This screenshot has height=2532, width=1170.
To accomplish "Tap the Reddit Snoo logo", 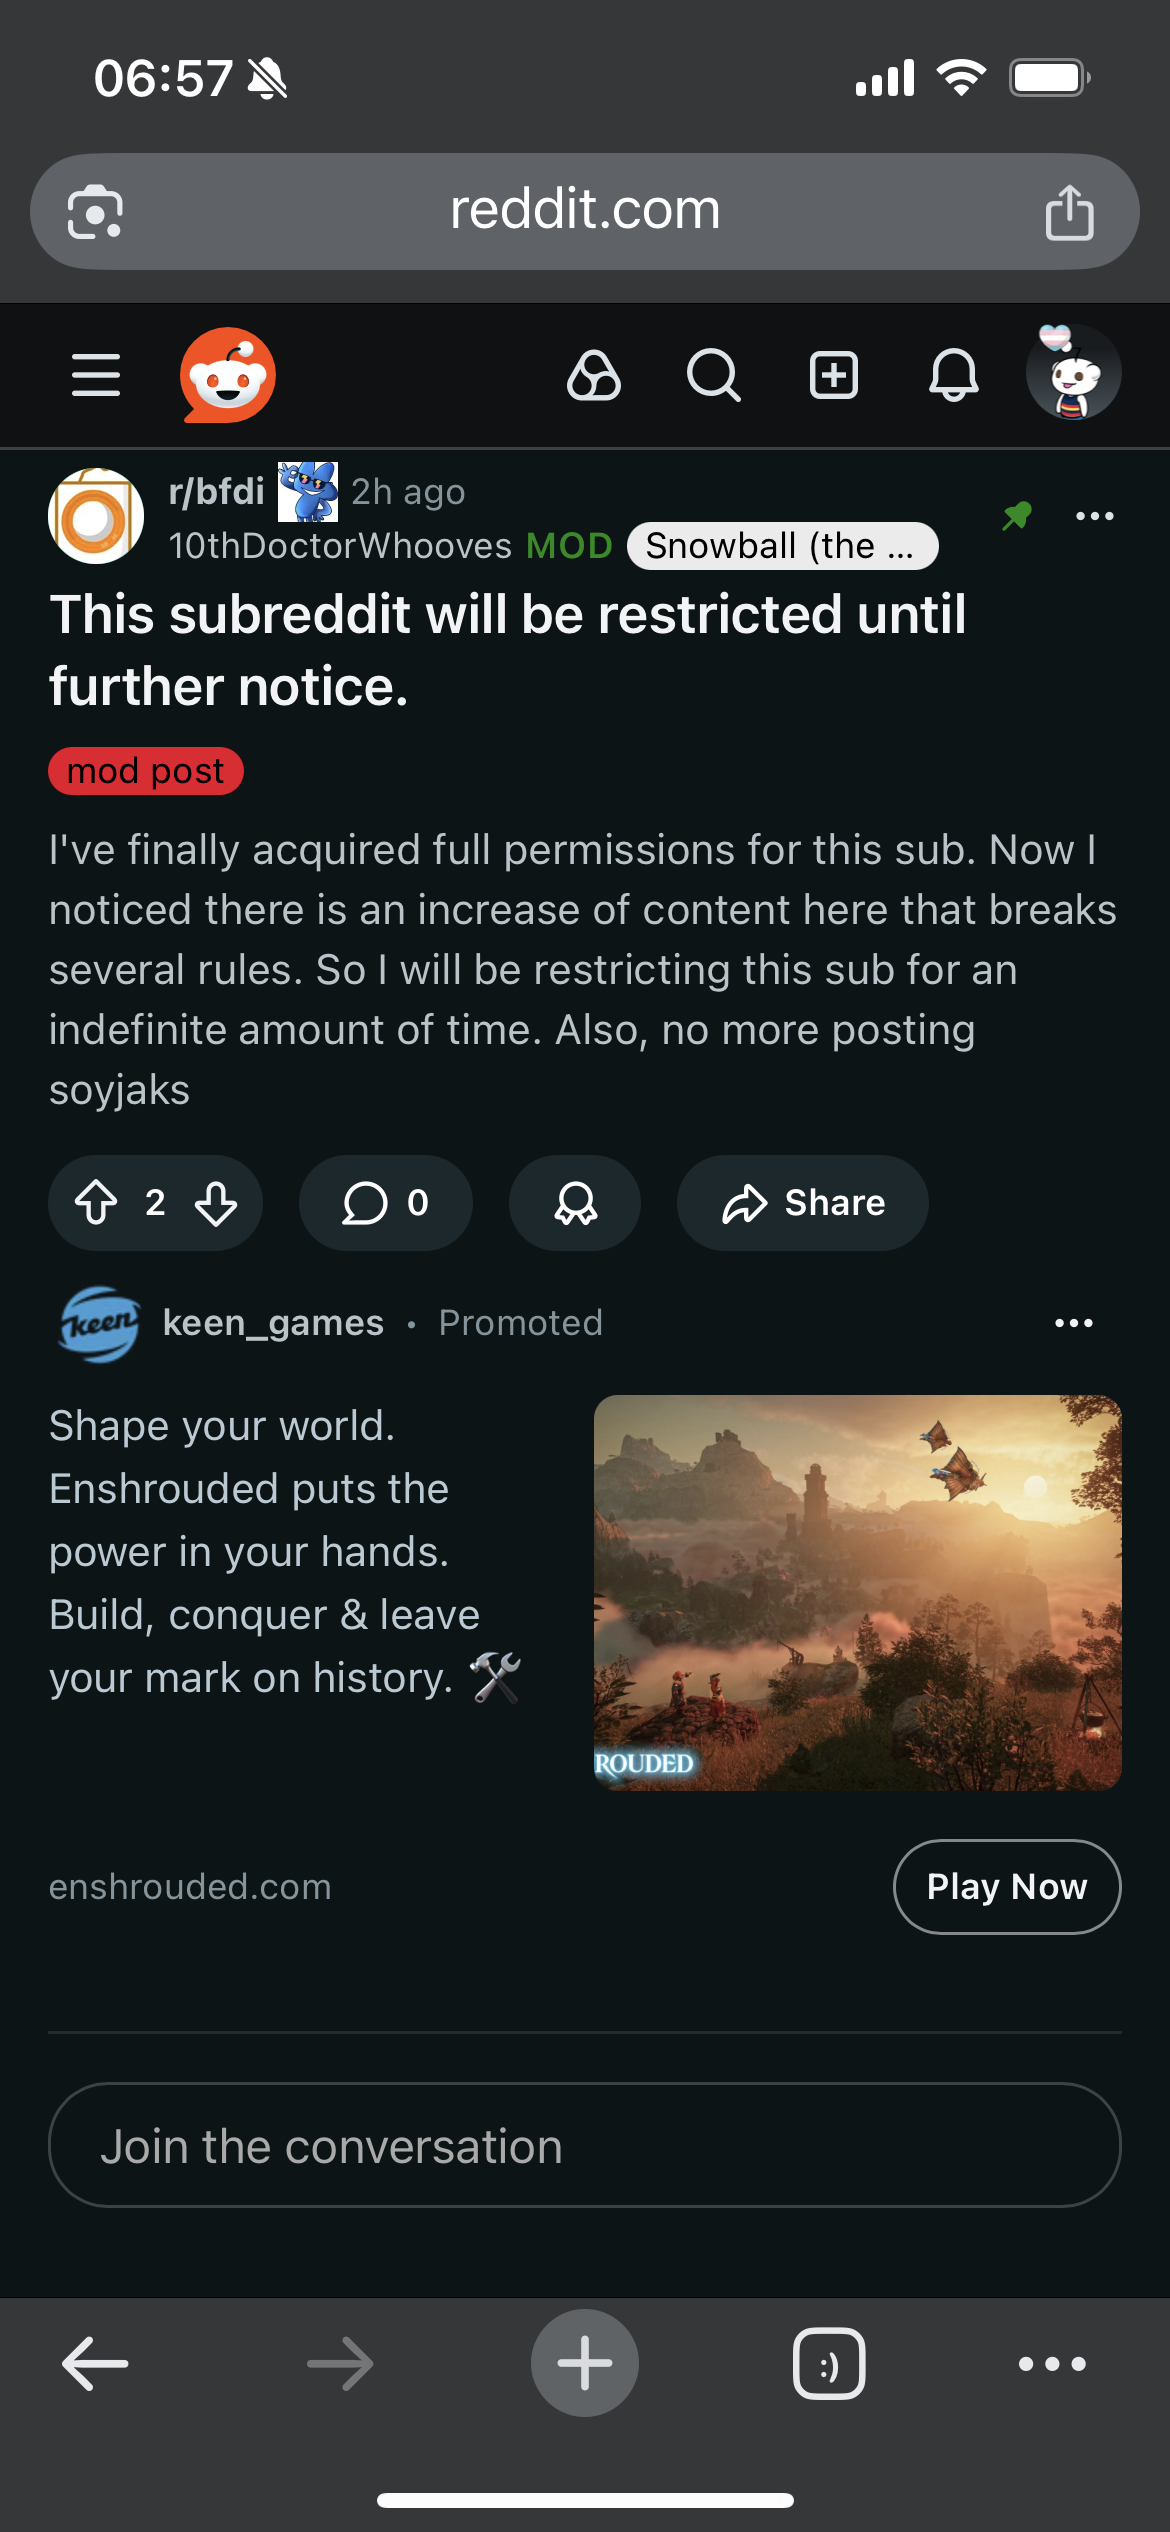I will coord(228,375).
